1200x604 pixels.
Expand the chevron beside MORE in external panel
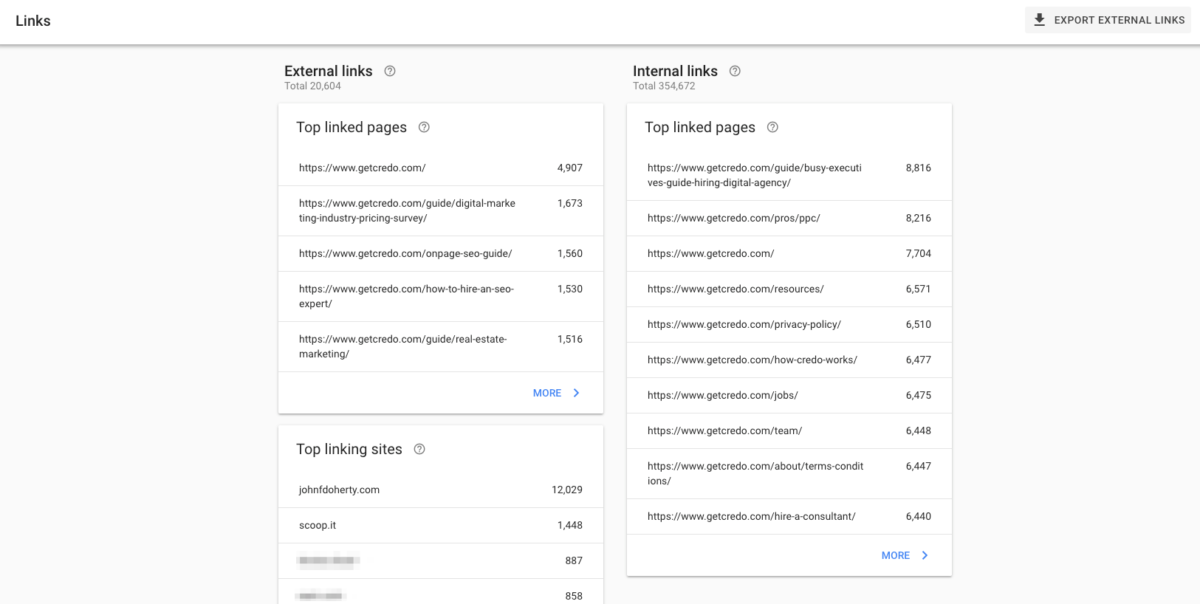577,393
